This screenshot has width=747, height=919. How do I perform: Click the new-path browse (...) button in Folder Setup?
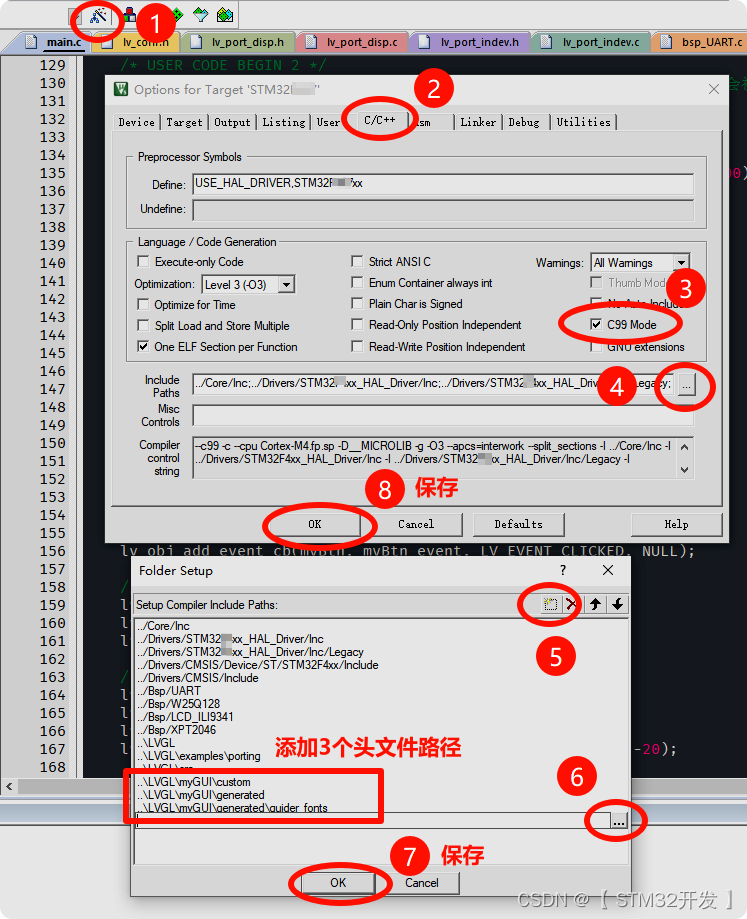coord(619,821)
